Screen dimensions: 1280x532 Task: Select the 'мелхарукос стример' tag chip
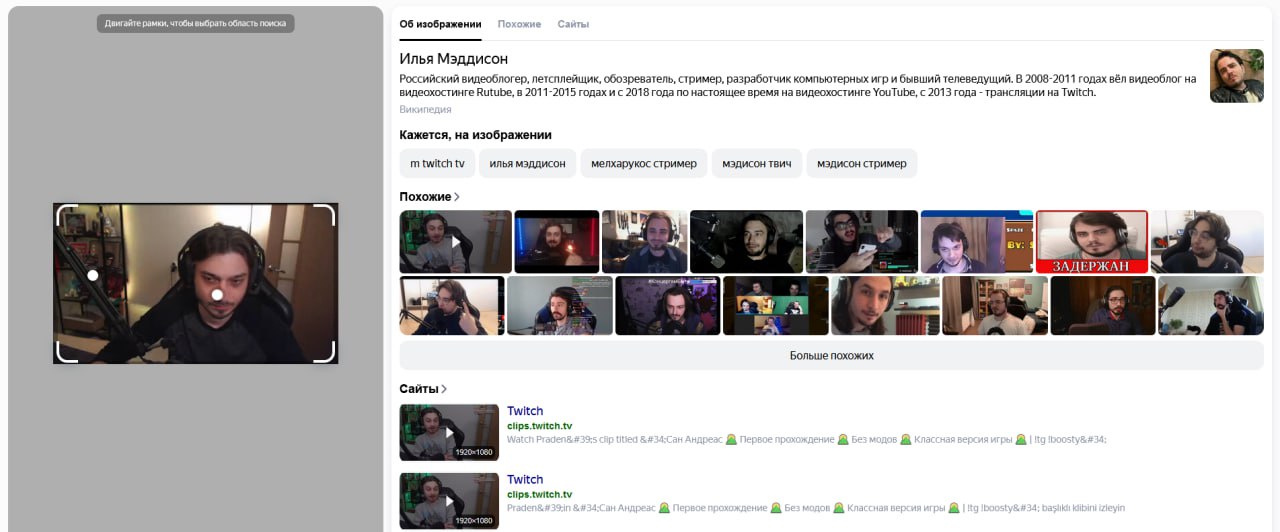[644, 163]
